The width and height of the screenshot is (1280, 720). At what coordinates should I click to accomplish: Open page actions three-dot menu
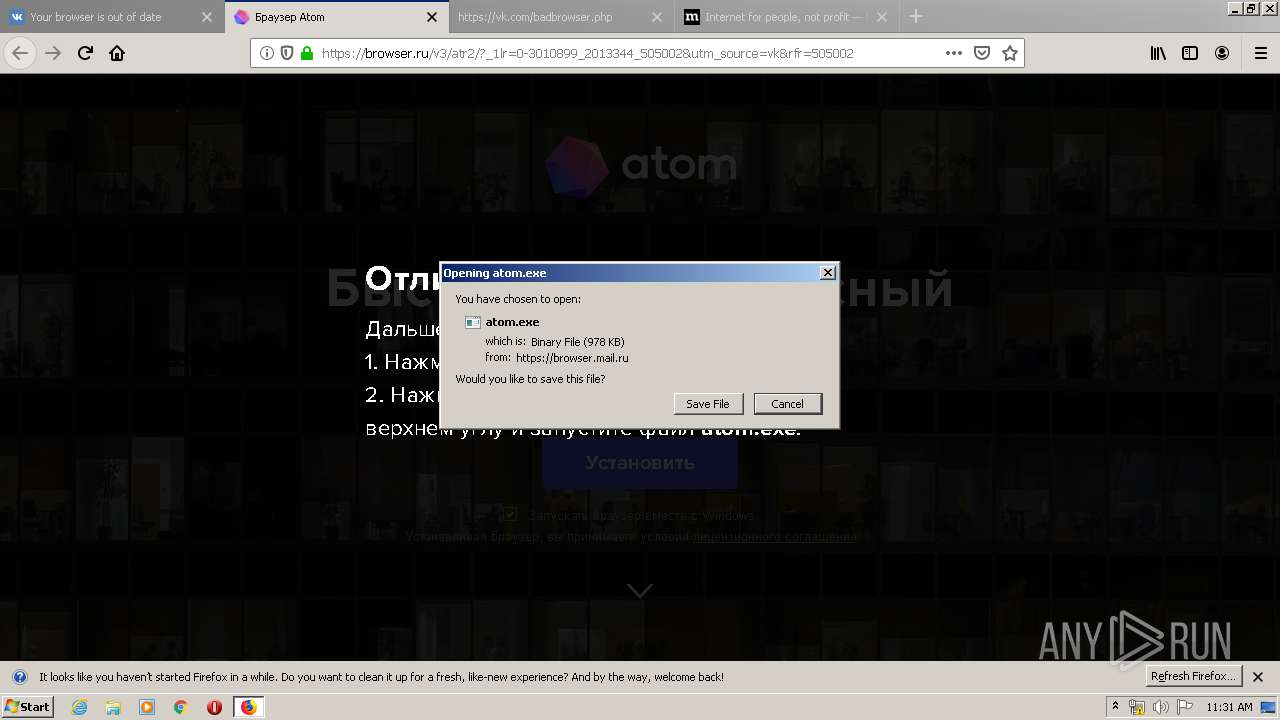coord(953,53)
